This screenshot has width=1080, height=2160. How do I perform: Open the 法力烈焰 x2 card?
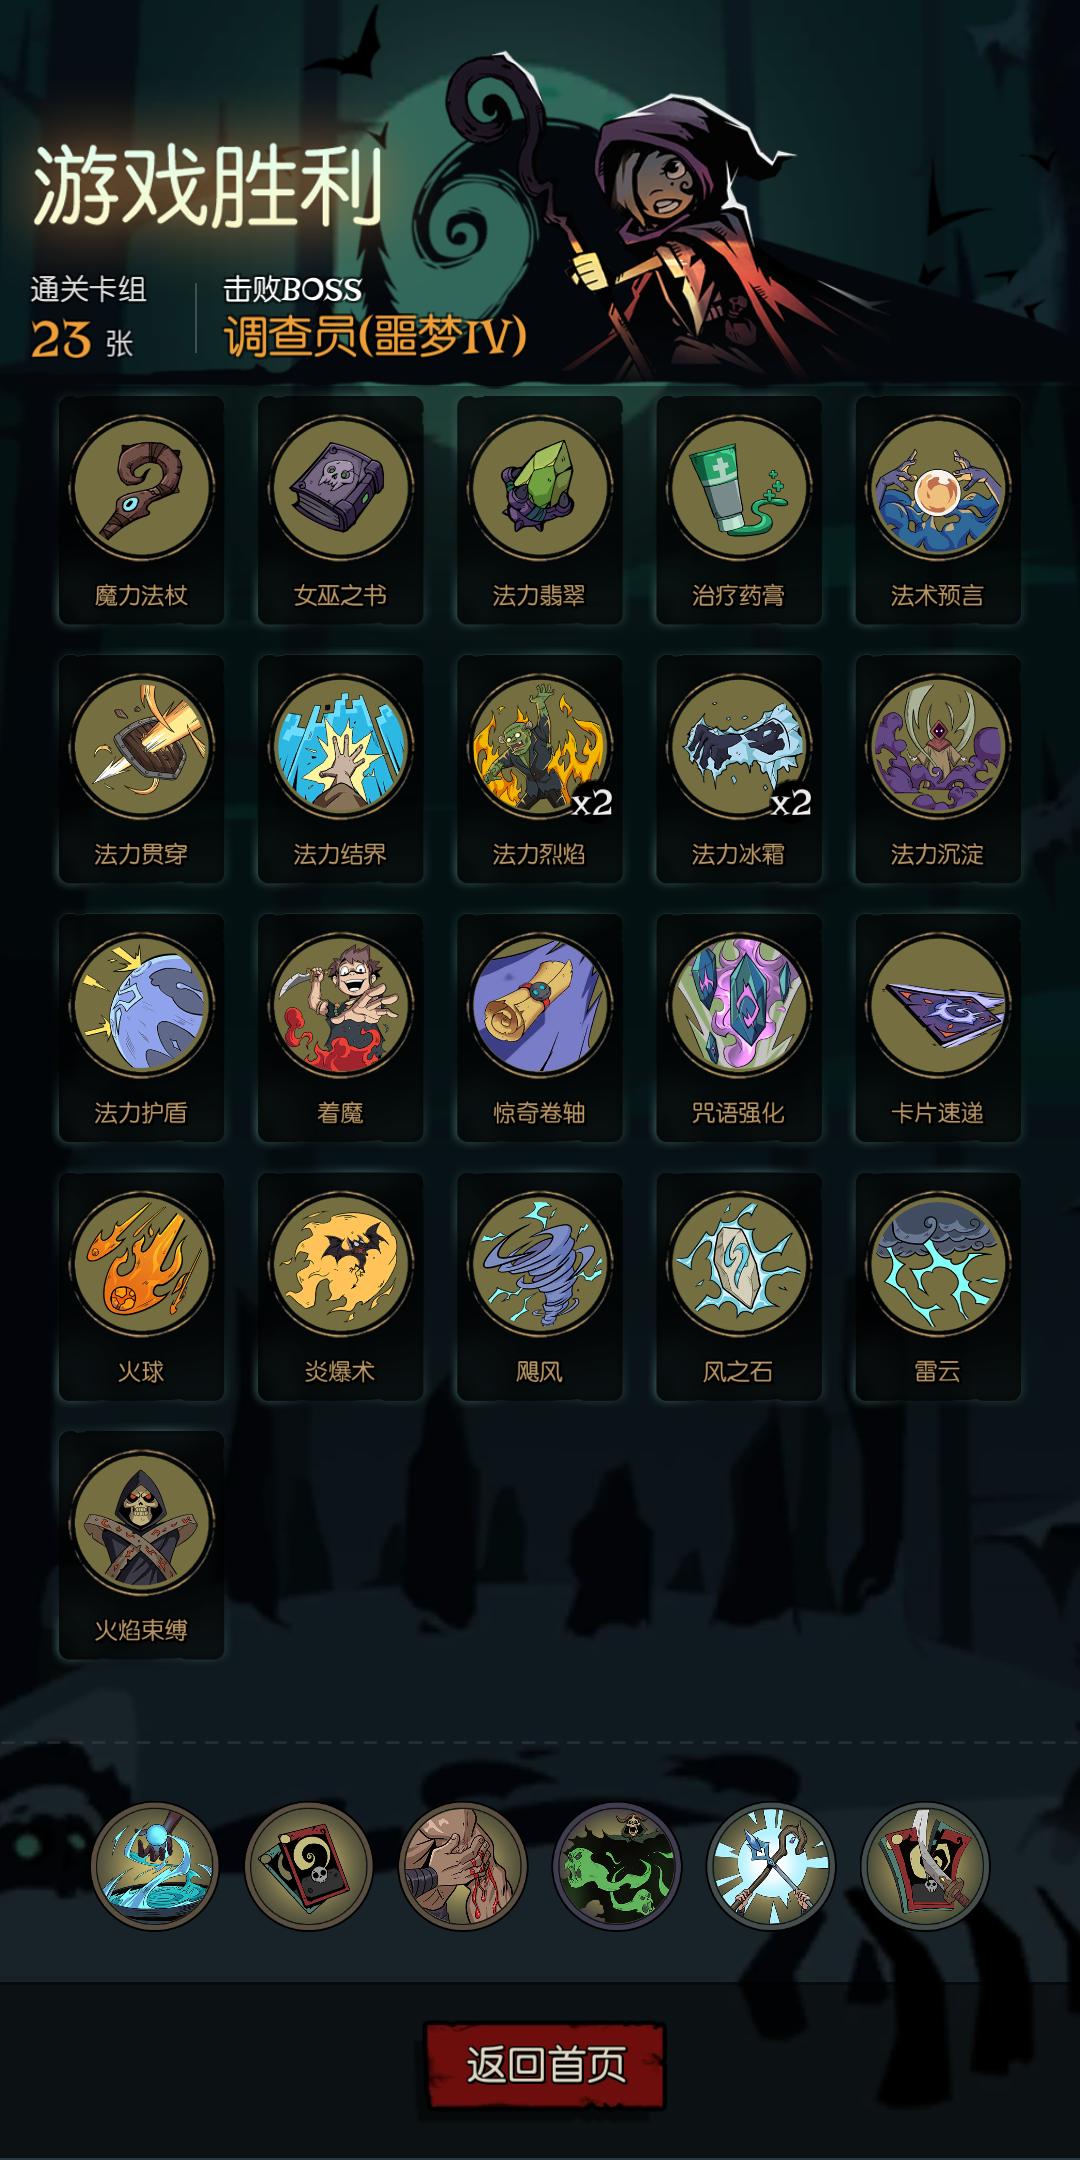coord(540,769)
